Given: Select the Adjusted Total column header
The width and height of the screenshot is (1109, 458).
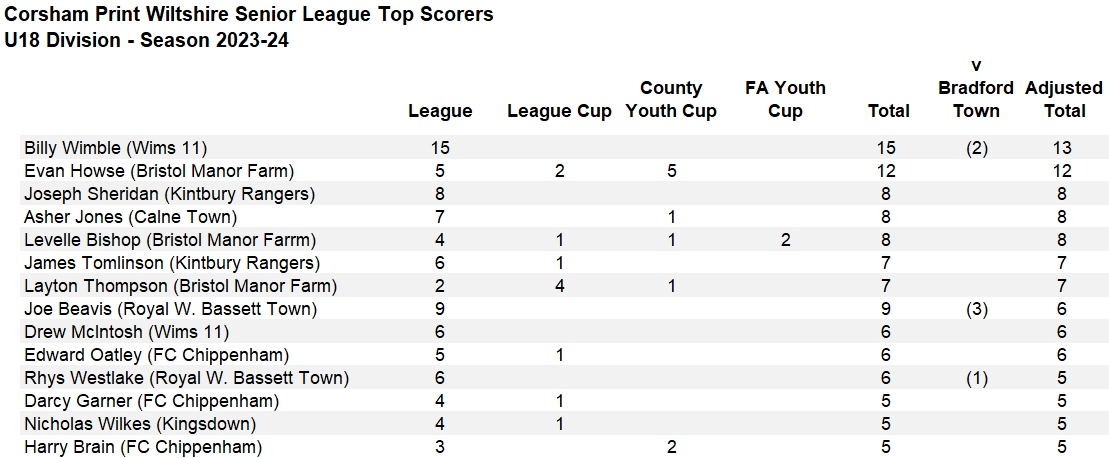Looking at the screenshot, I should (1063, 100).
